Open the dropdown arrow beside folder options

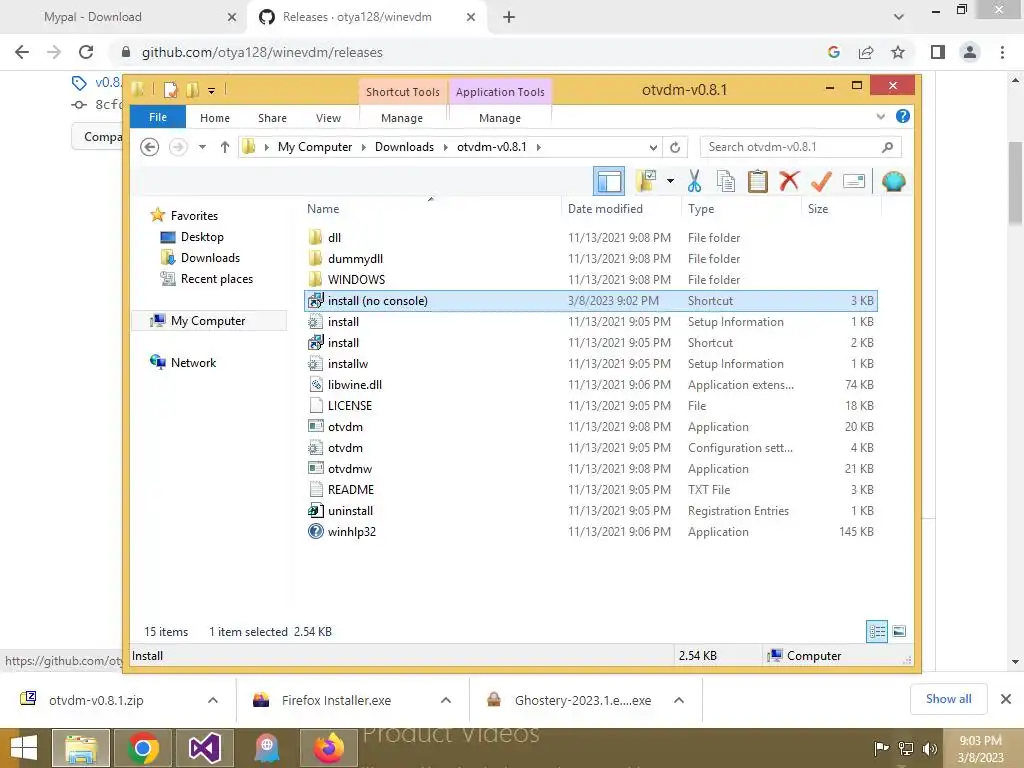pos(670,181)
